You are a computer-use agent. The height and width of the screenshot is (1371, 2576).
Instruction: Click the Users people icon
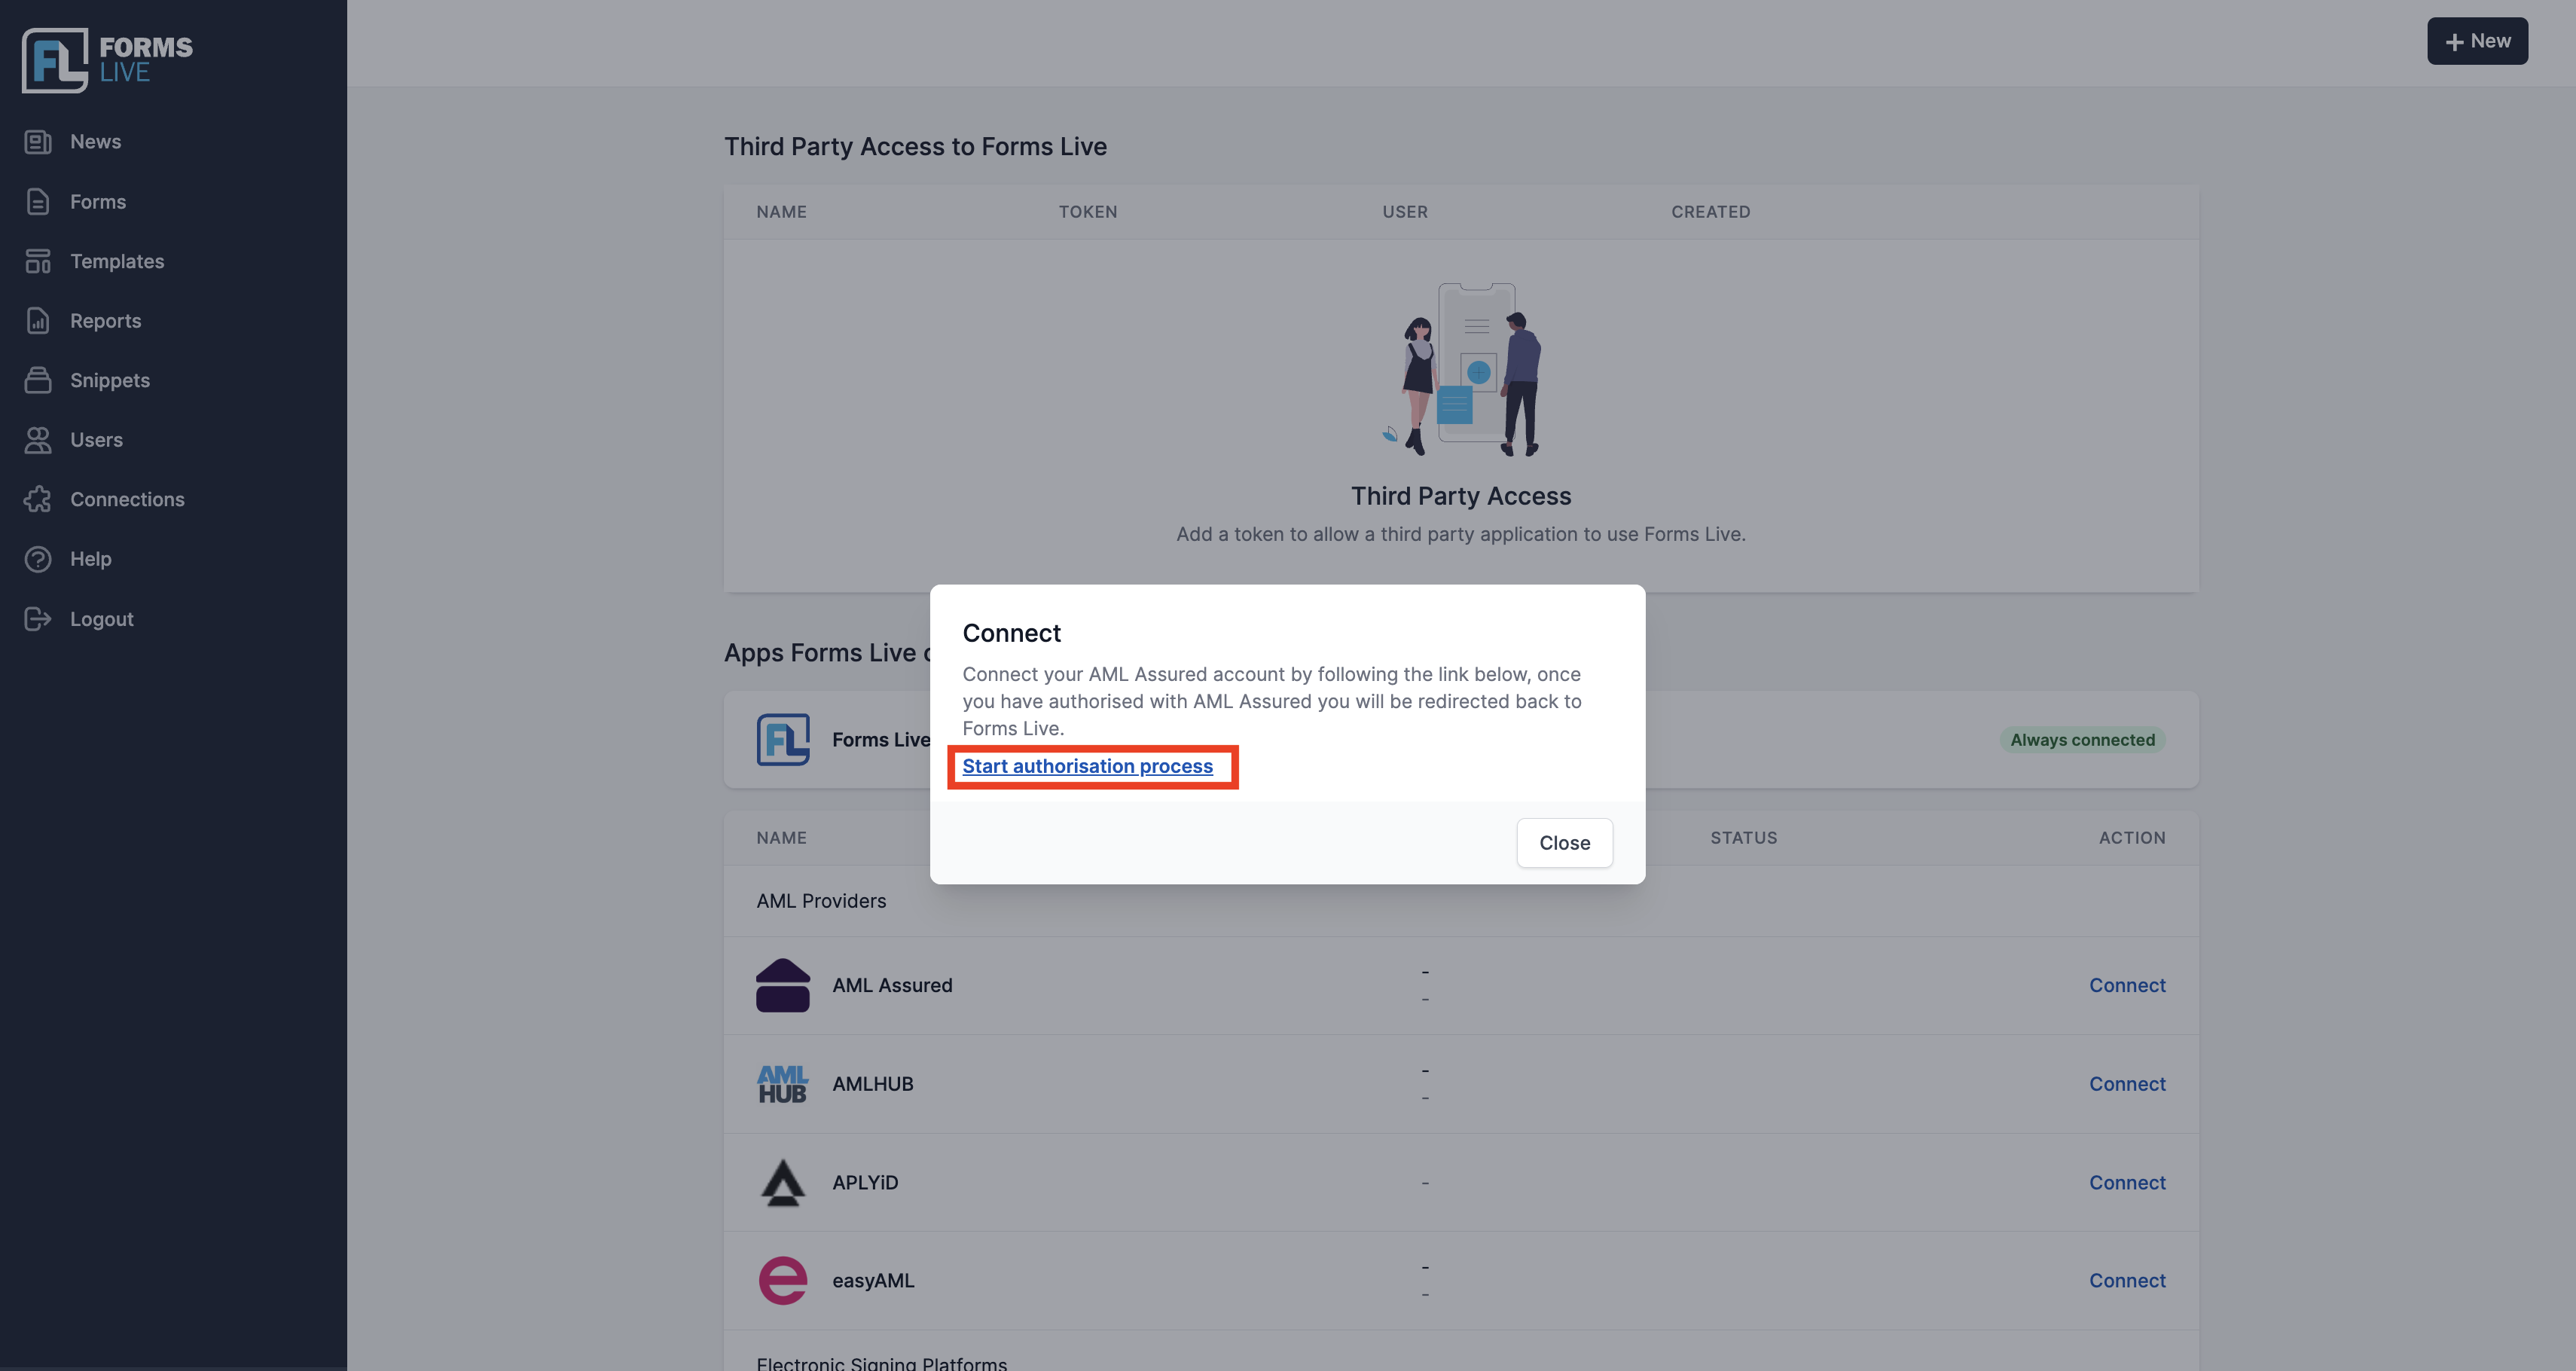click(x=38, y=440)
